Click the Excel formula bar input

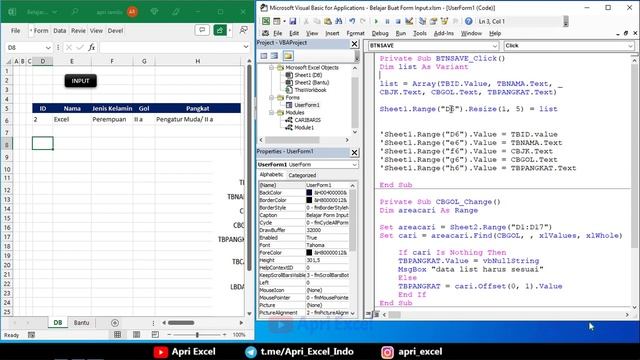tap(170, 47)
